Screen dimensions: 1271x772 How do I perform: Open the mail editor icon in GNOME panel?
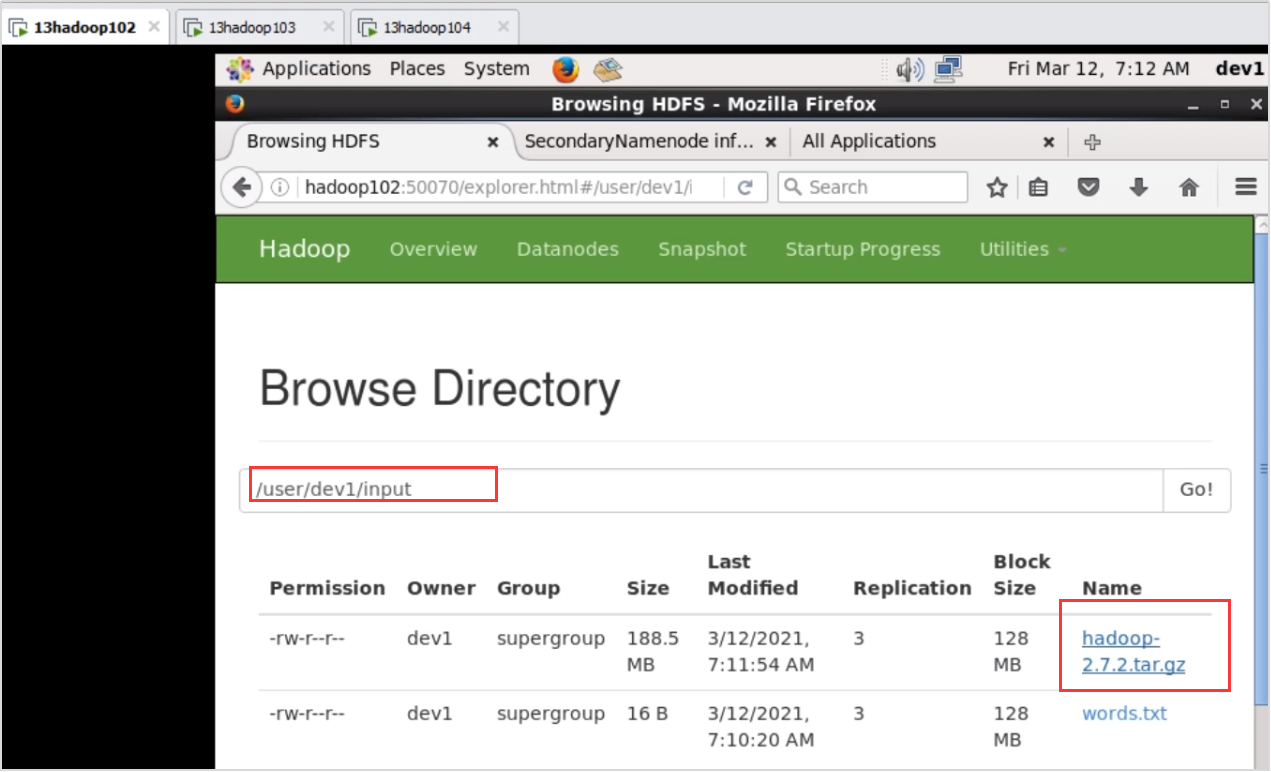point(608,69)
